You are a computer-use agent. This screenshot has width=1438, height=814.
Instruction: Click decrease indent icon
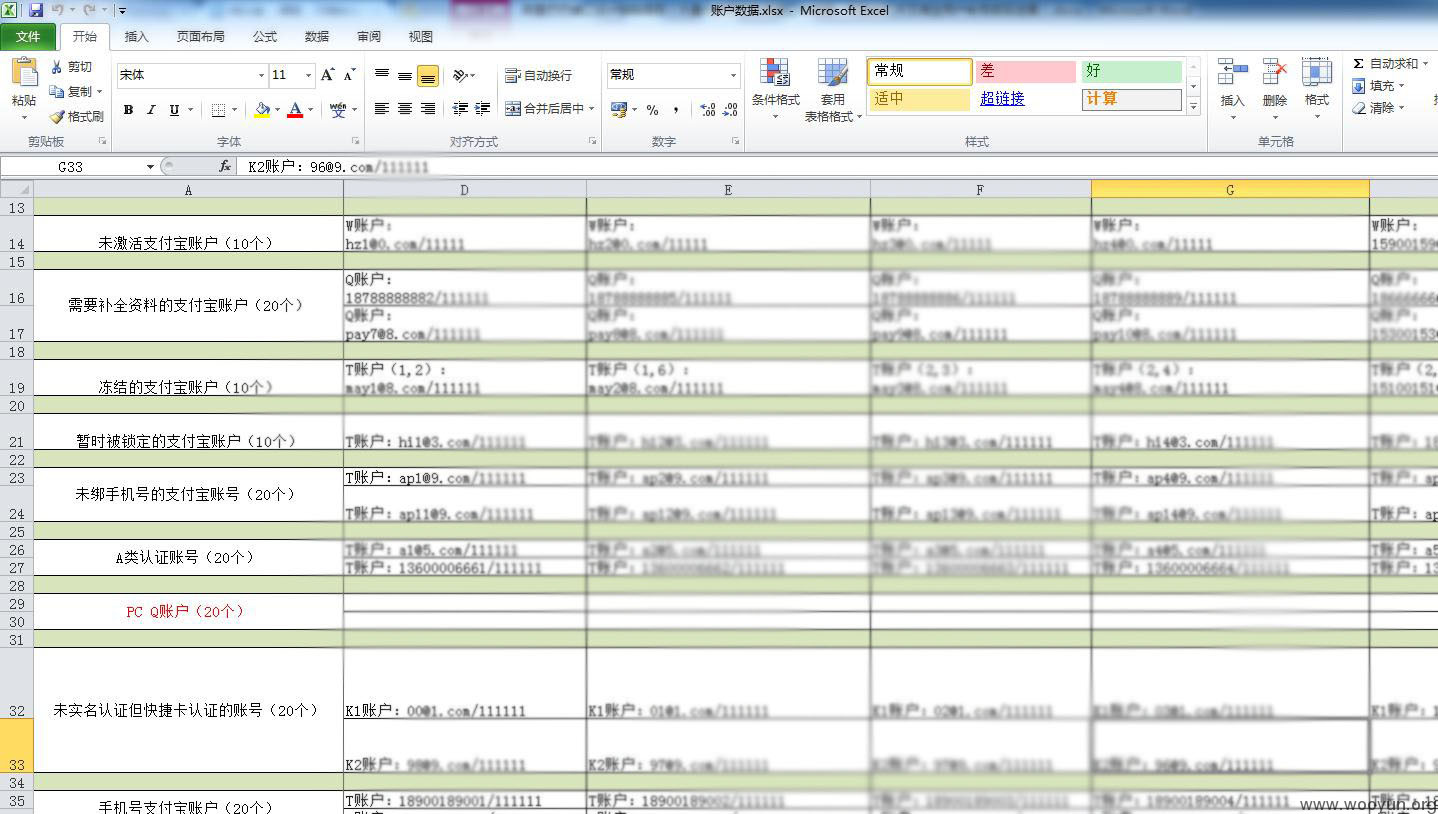coord(460,109)
